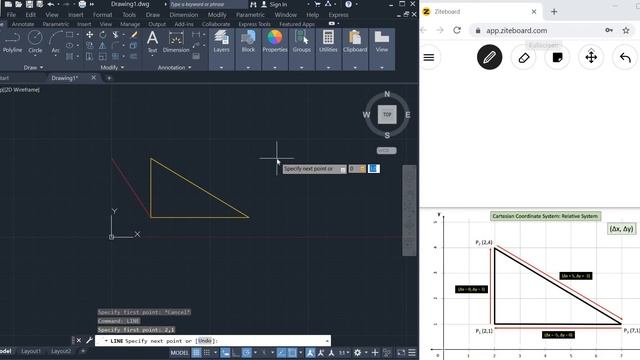
Task: Toggle annotation visibility in status bar
Action: [310, 353]
